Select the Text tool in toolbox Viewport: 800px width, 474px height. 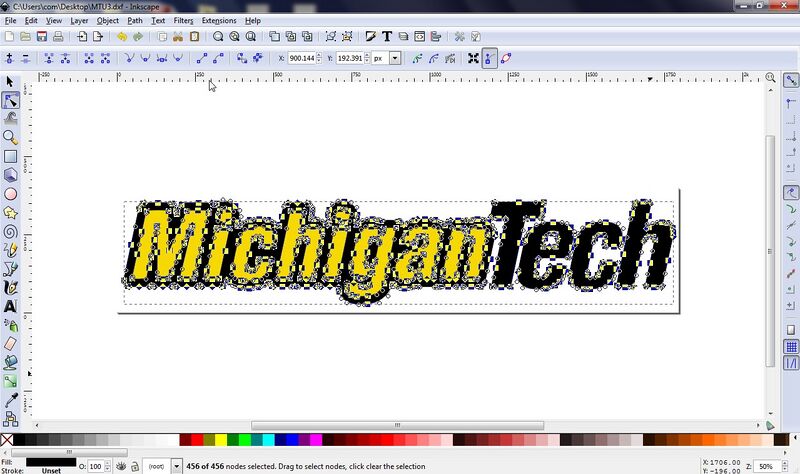coord(10,306)
